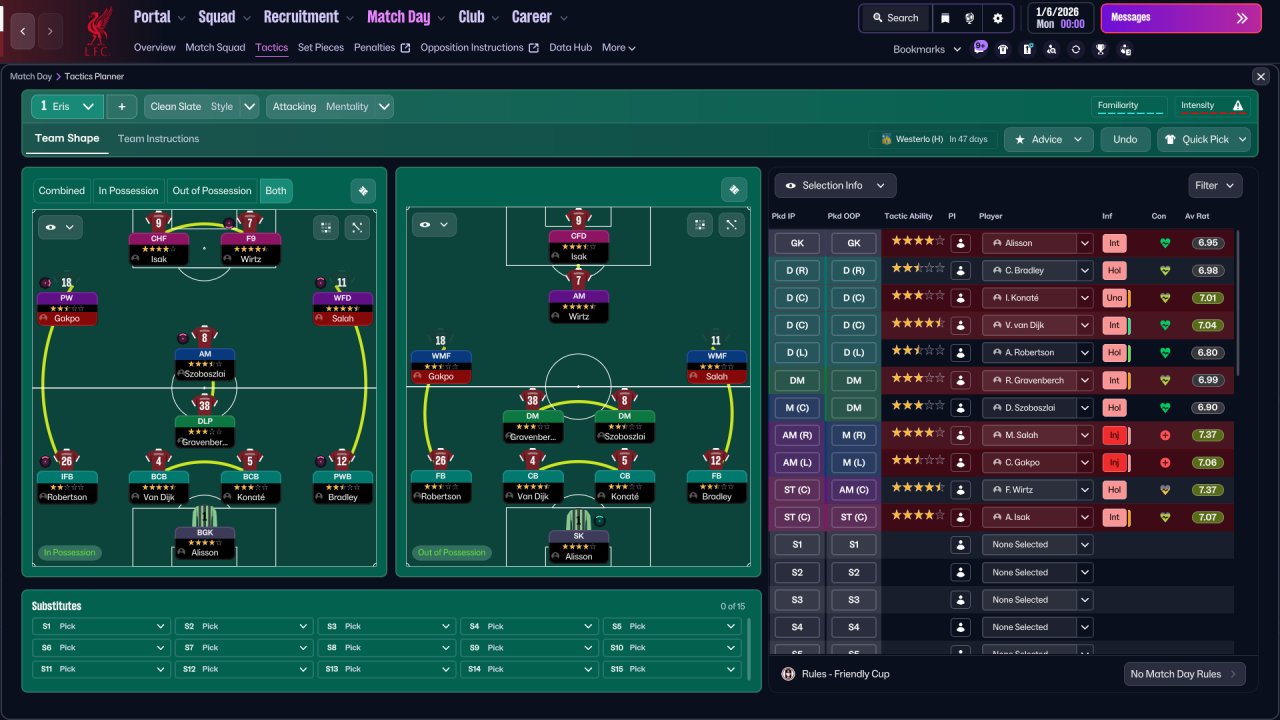Image resolution: width=1280 pixels, height=720 pixels.
Task: Open the Eris tactic dropdown
Action: [67, 106]
